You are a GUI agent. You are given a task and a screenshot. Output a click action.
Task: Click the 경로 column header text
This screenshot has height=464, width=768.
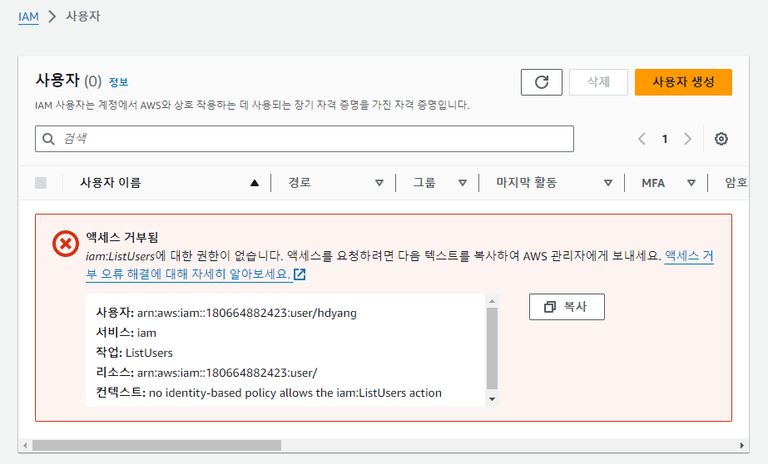pyautogui.click(x=299, y=183)
